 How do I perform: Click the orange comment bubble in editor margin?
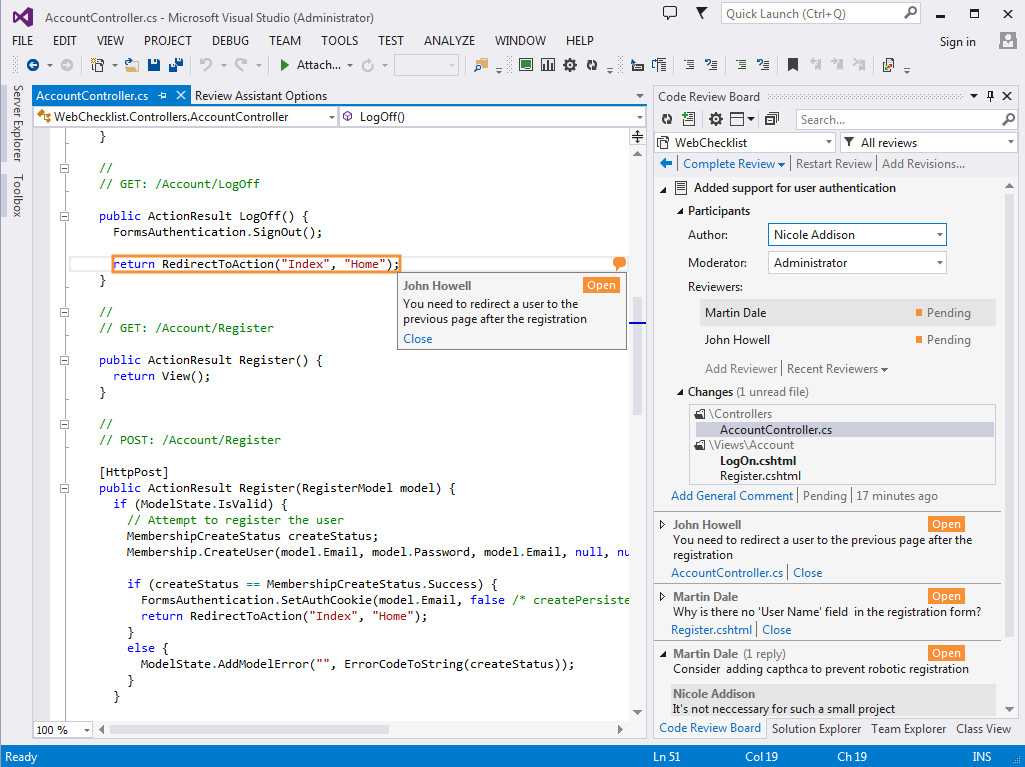point(619,263)
